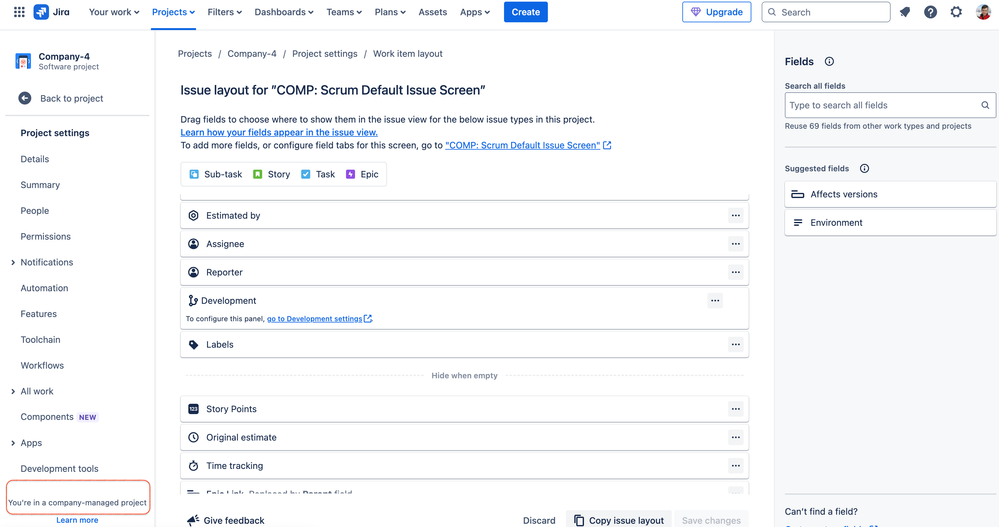Image resolution: width=999 pixels, height=527 pixels.
Task: Open the notifications bell icon
Action: point(905,12)
